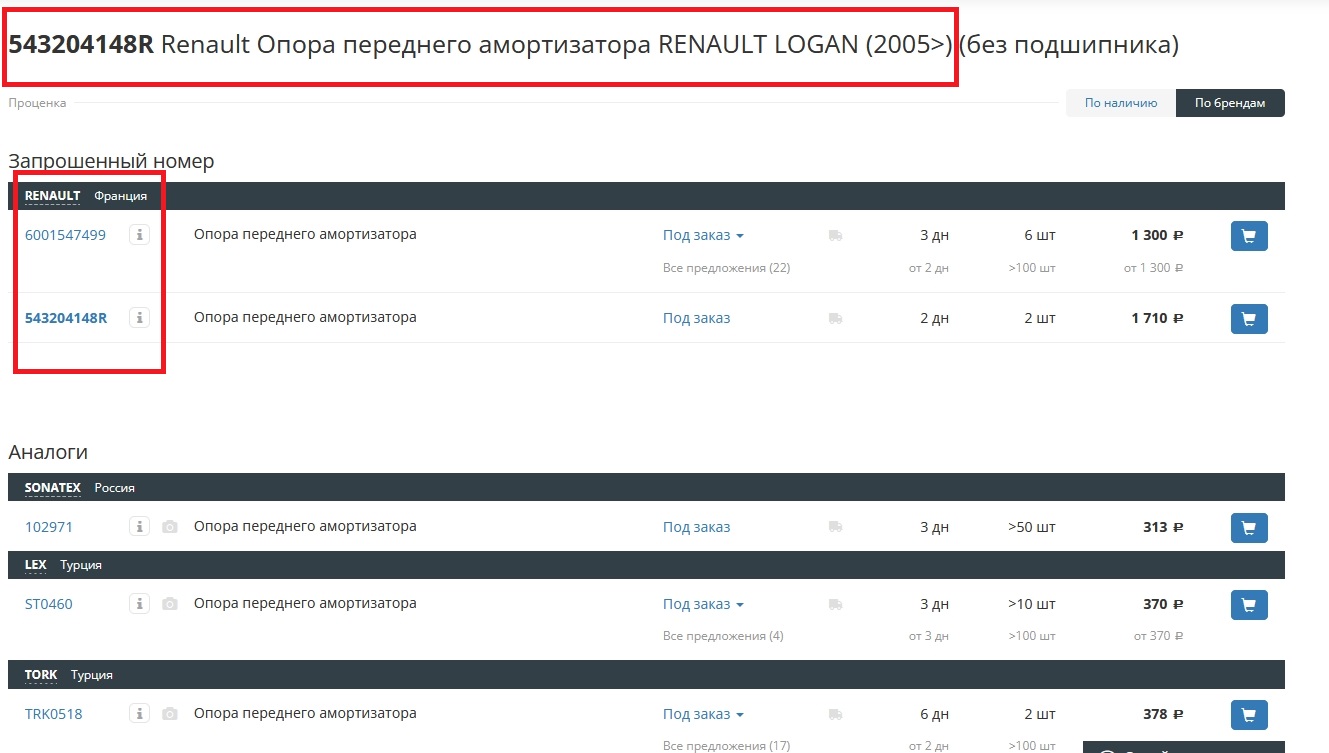The width and height of the screenshot is (1329, 753).
Task: Open 'Под заказ' link for 543204148R
Action: coord(696,318)
